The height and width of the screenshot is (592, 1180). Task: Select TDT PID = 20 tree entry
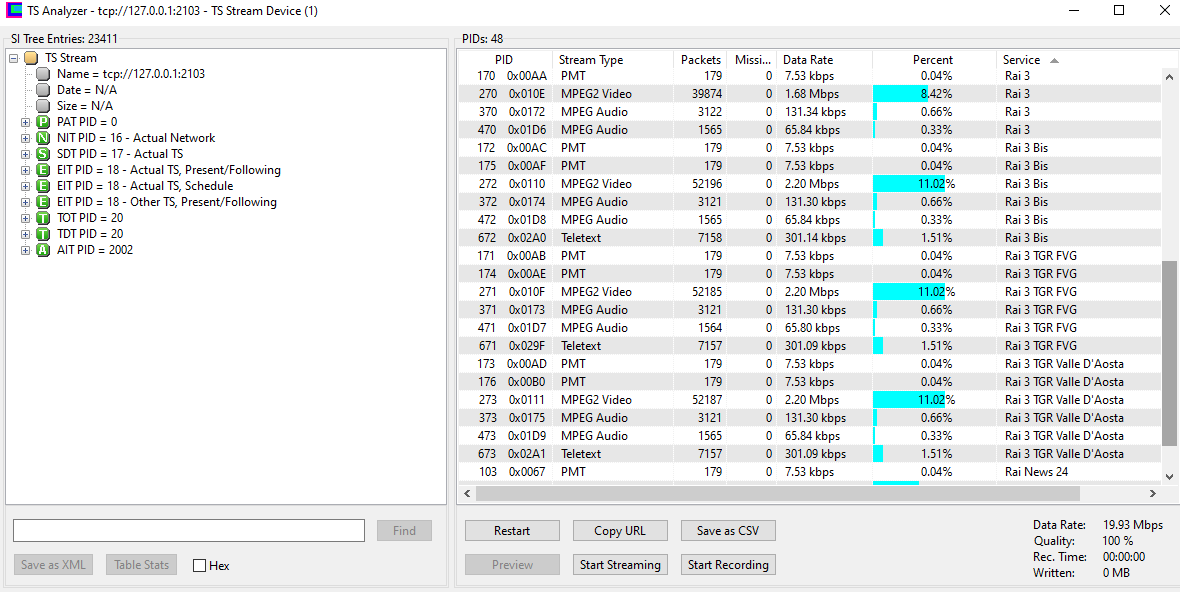90,234
